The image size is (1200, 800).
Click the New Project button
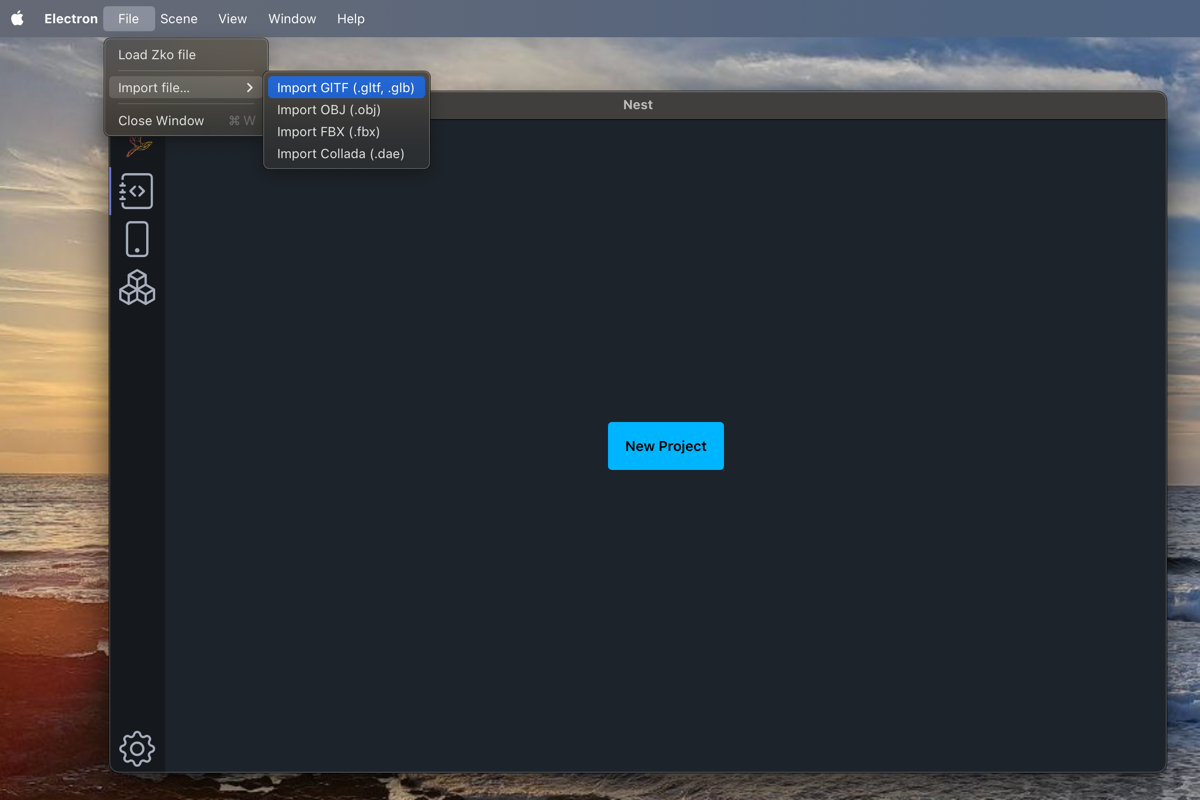pos(665,446)
